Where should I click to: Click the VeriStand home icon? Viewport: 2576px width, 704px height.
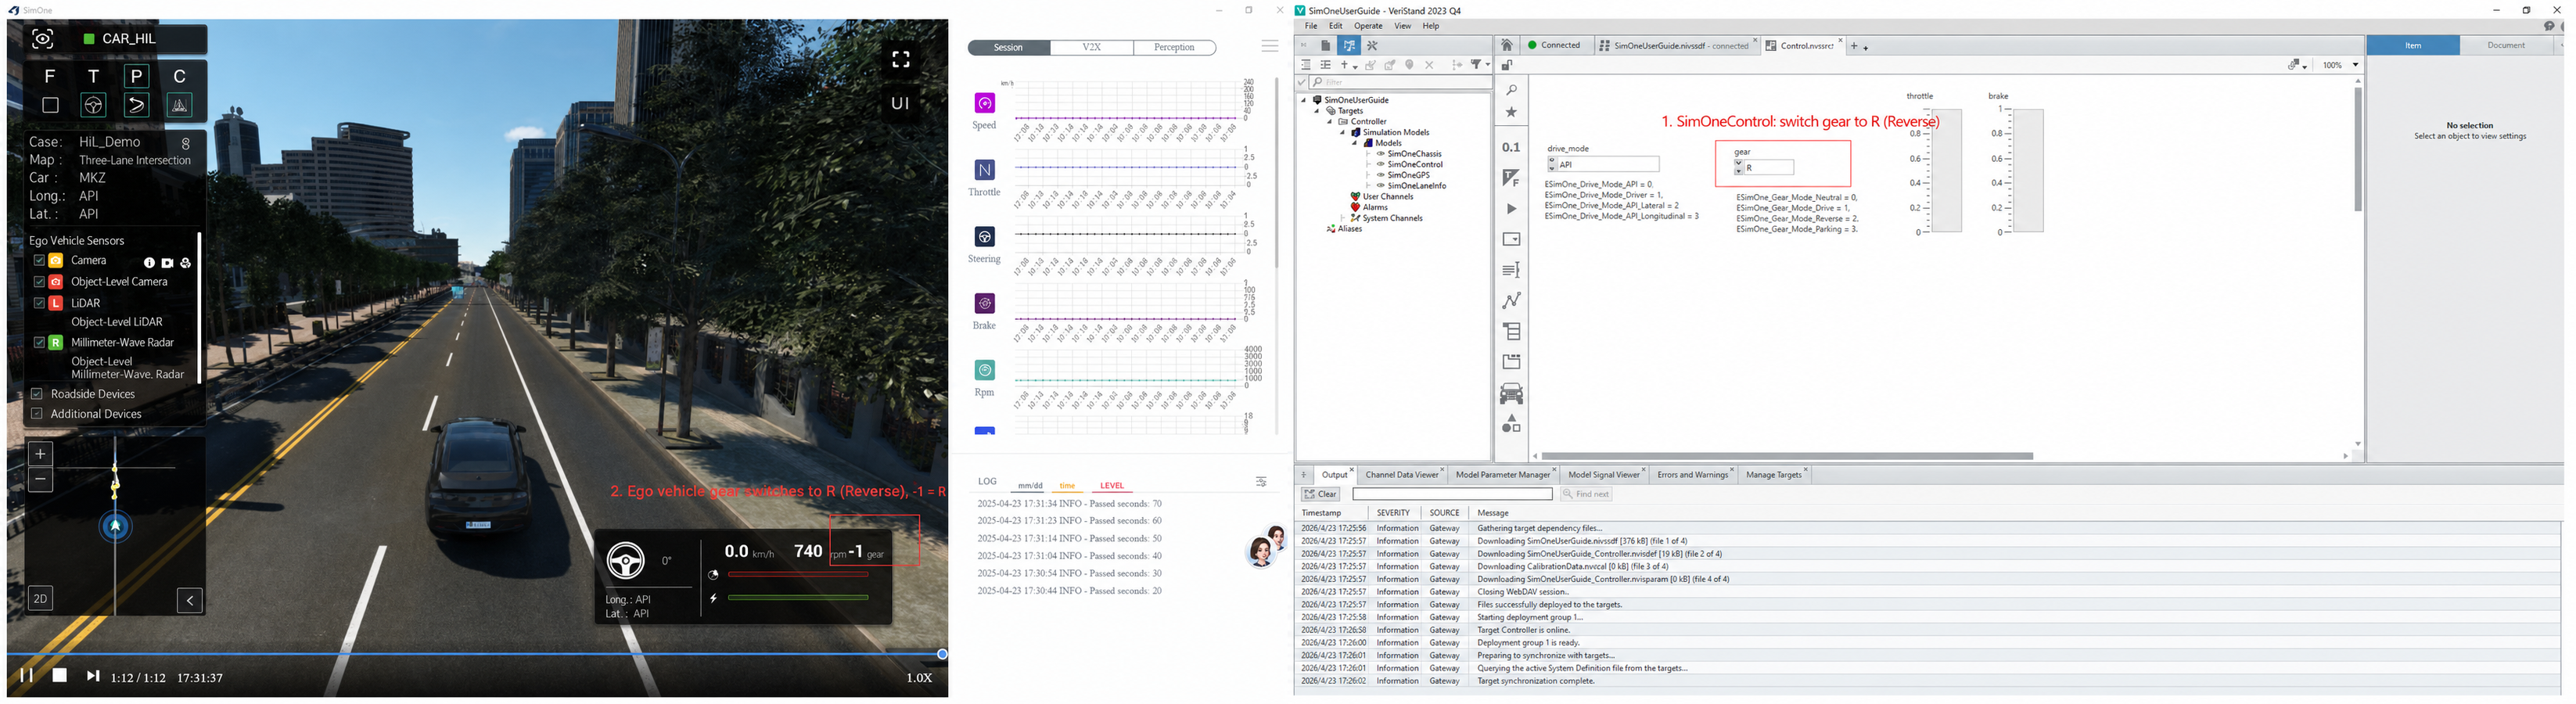coord(1507,45)
